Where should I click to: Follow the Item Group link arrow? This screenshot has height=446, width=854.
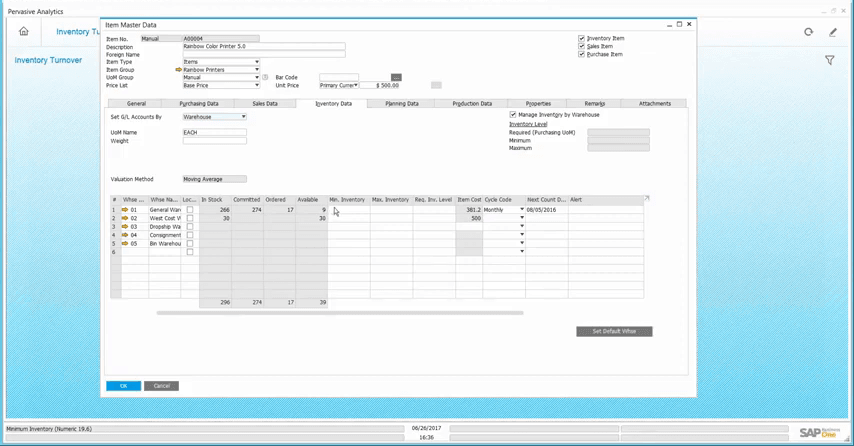[178, 70]
